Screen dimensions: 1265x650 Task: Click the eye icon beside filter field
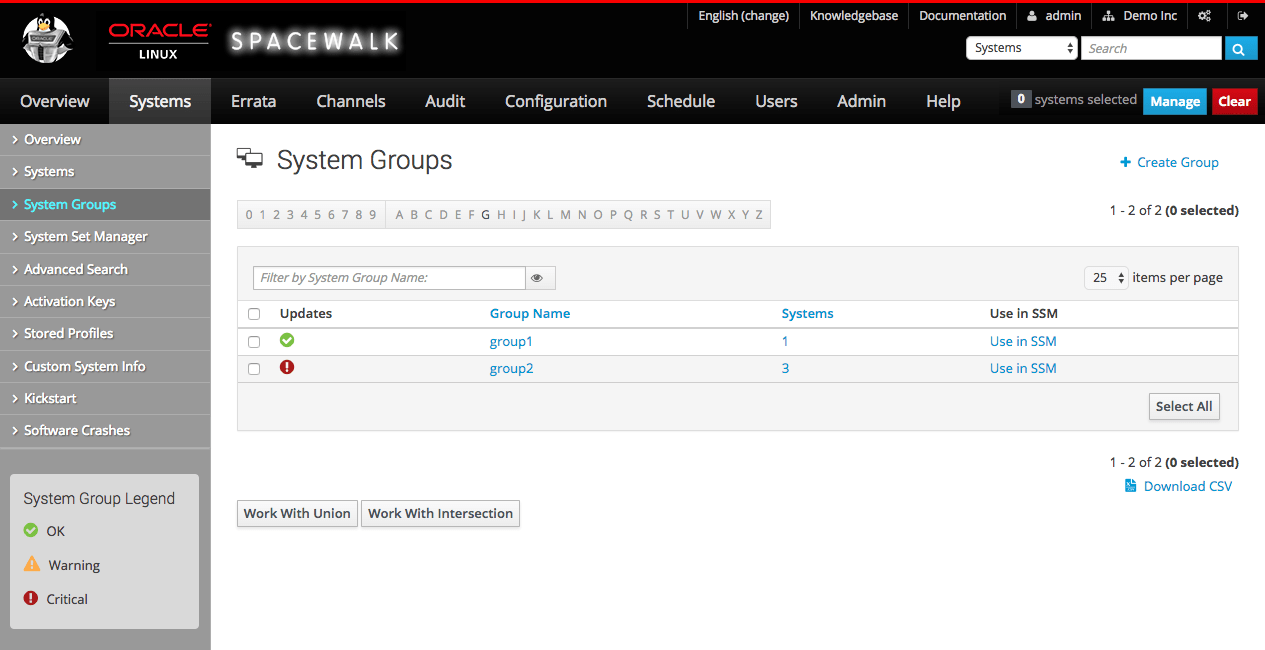540,278
